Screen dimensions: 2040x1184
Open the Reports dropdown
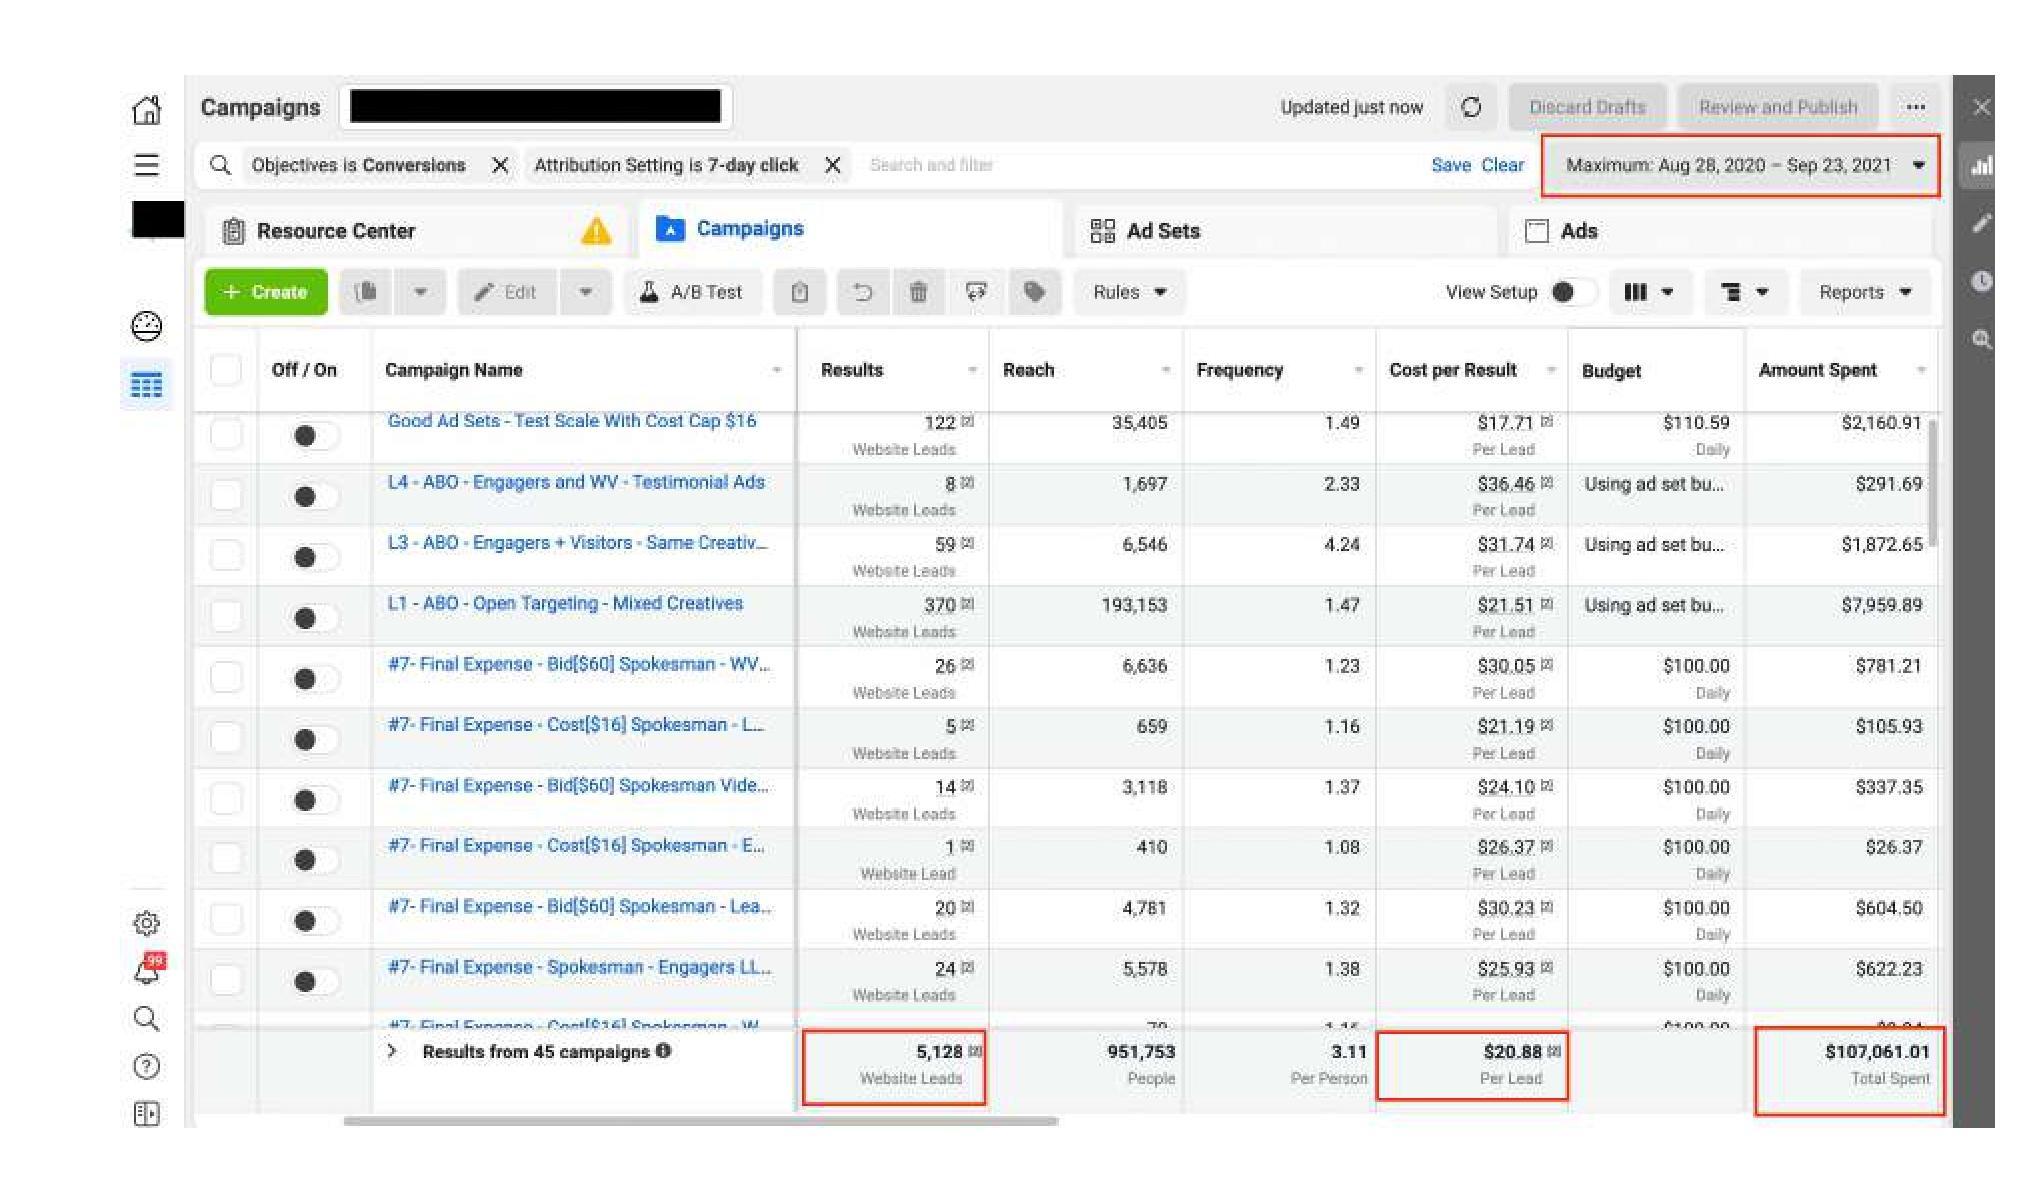point(1864,292)
